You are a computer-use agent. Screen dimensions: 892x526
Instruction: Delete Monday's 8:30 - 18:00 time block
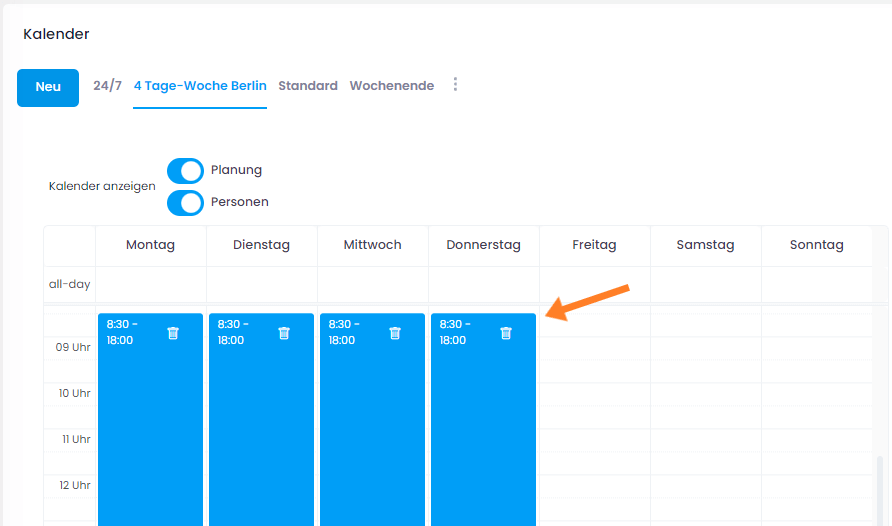(173, 333)
